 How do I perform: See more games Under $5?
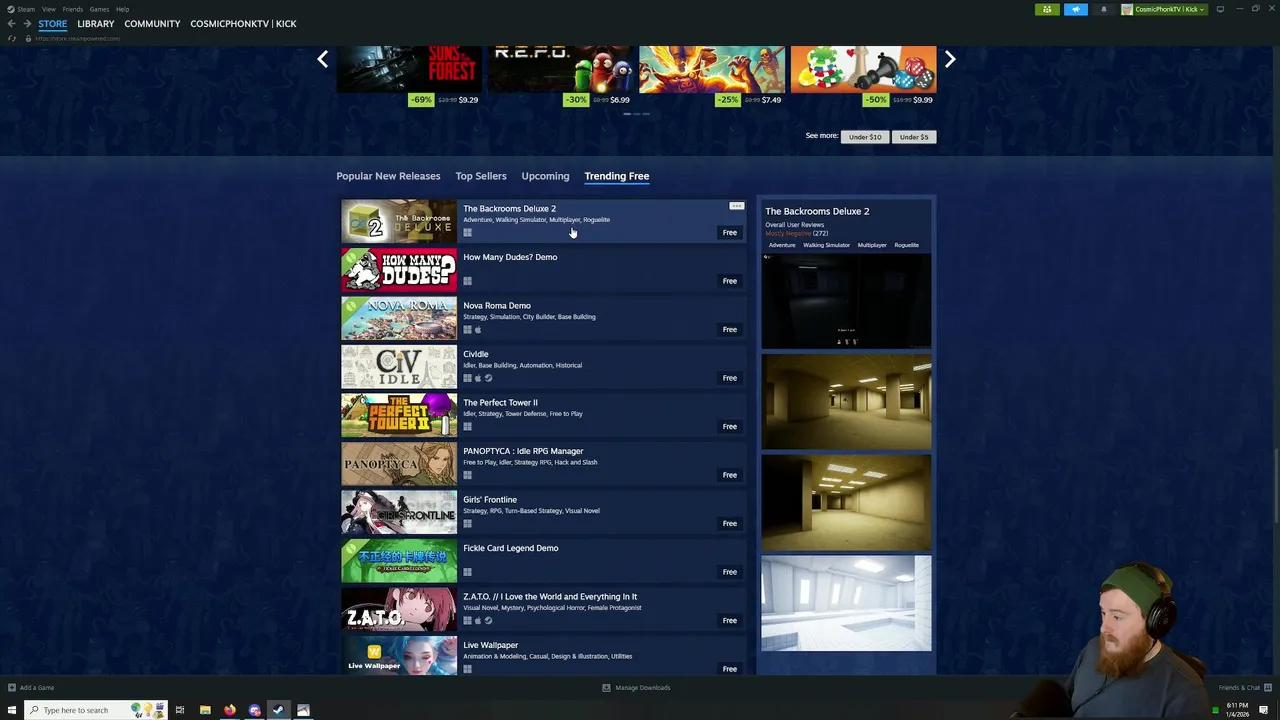913,136
